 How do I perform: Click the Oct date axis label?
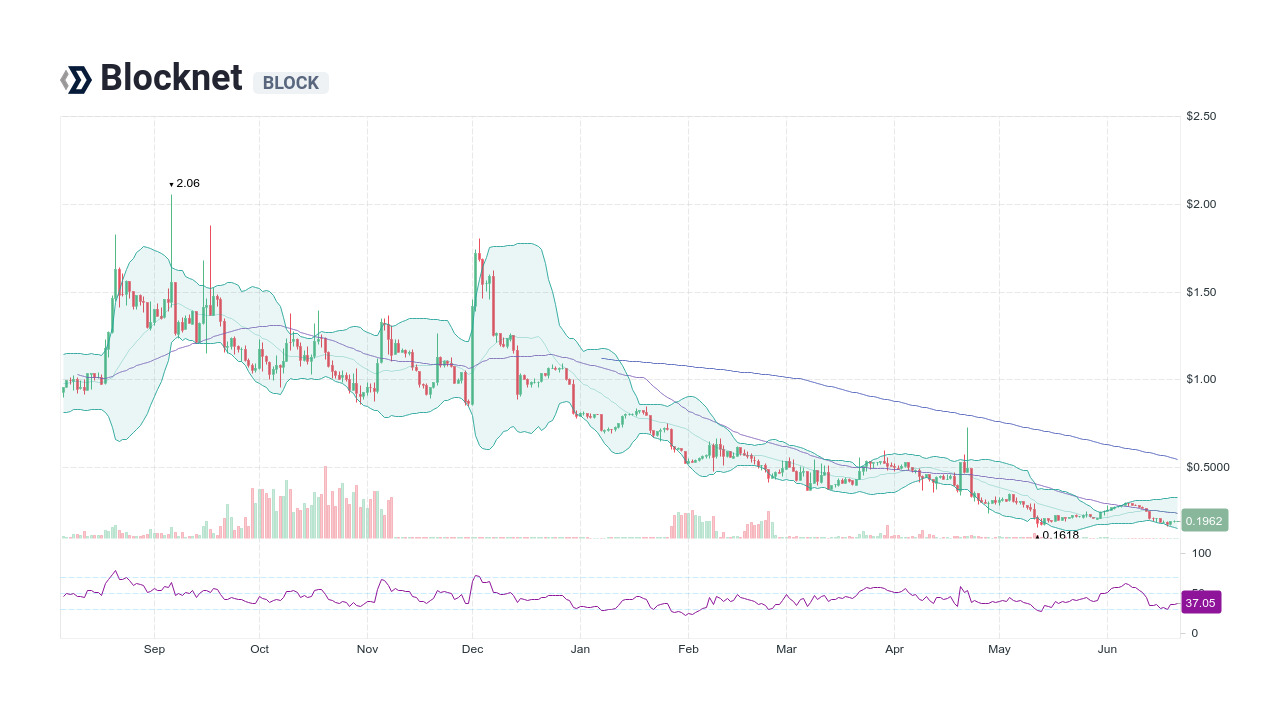coord(260,649)
